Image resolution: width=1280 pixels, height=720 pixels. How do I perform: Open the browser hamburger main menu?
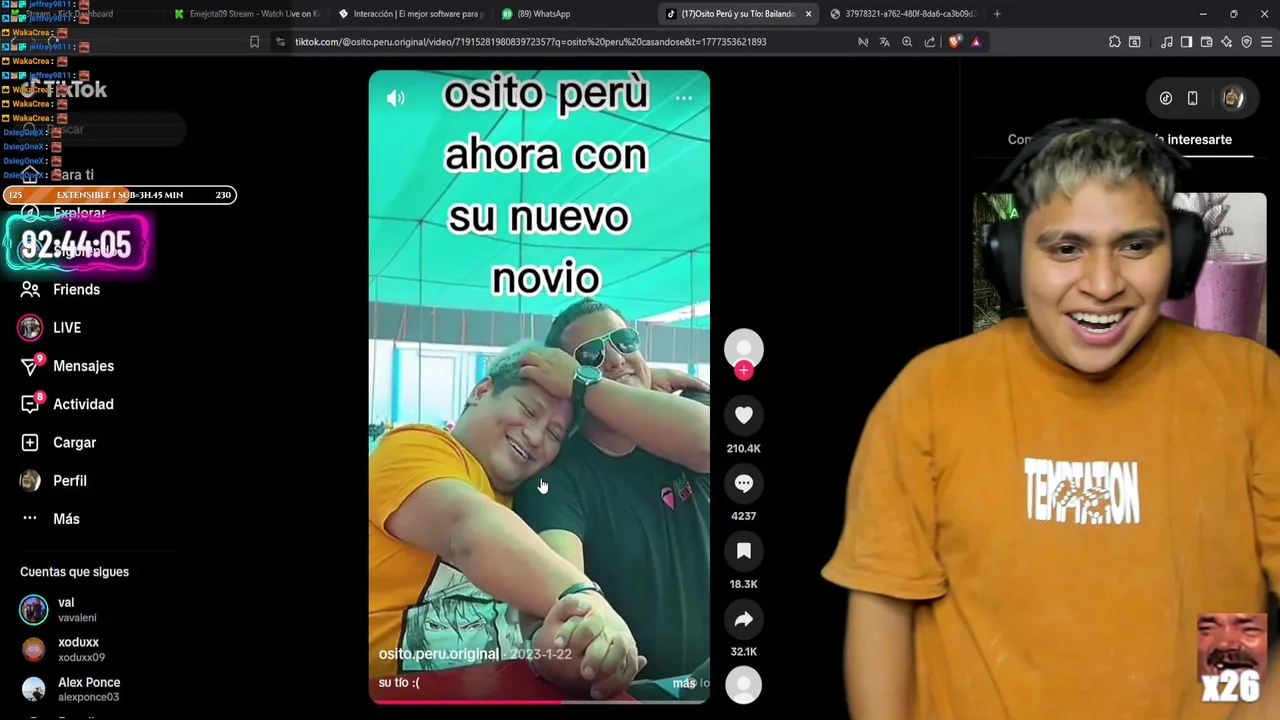[x=1267, y=42]
